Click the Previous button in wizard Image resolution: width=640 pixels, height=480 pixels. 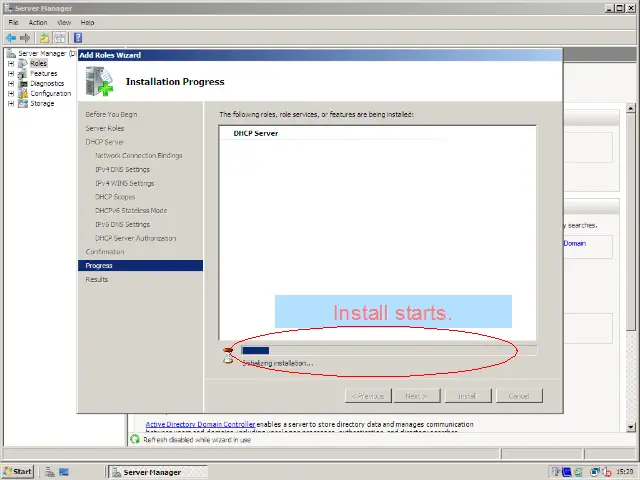368,396
